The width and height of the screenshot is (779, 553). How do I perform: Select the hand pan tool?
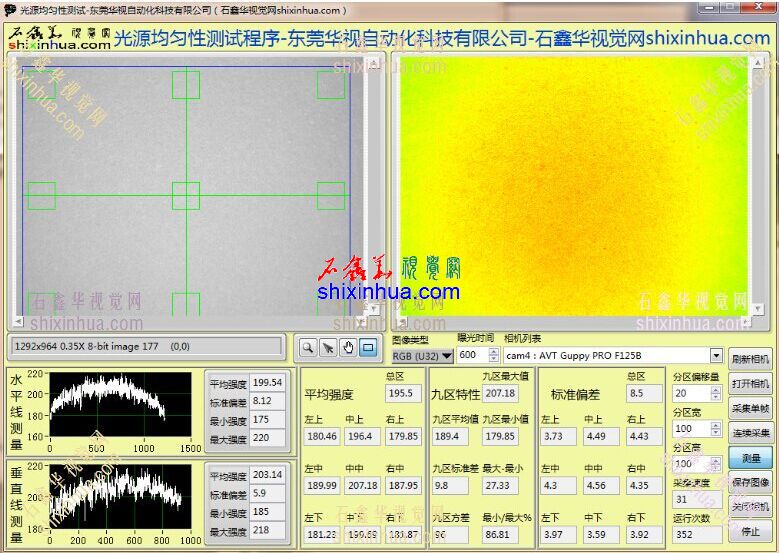point(348,348)
